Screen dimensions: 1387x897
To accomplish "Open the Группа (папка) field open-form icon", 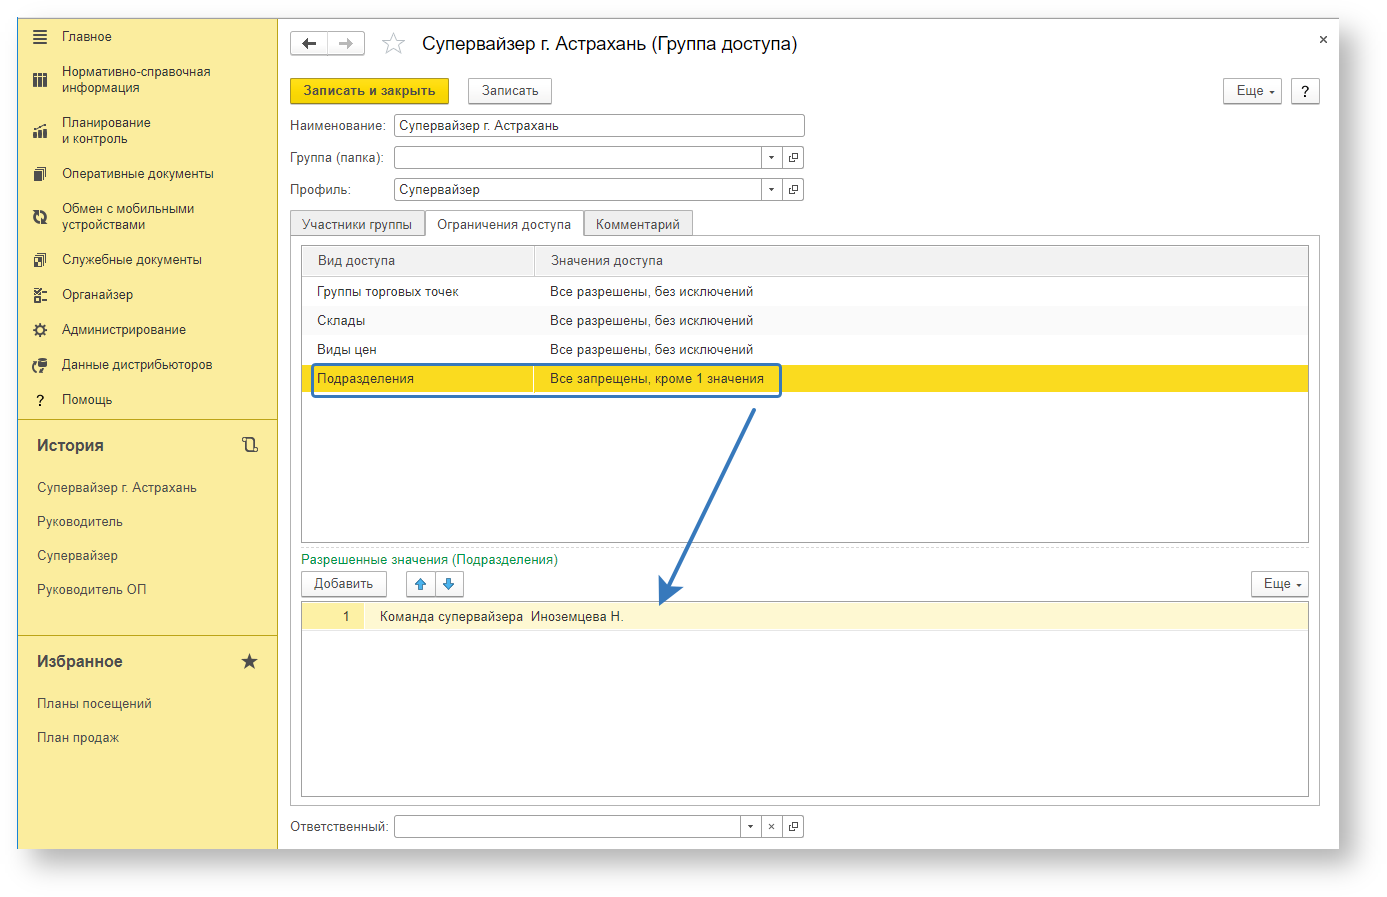I will pyautogui.click(x=793, y=158).
